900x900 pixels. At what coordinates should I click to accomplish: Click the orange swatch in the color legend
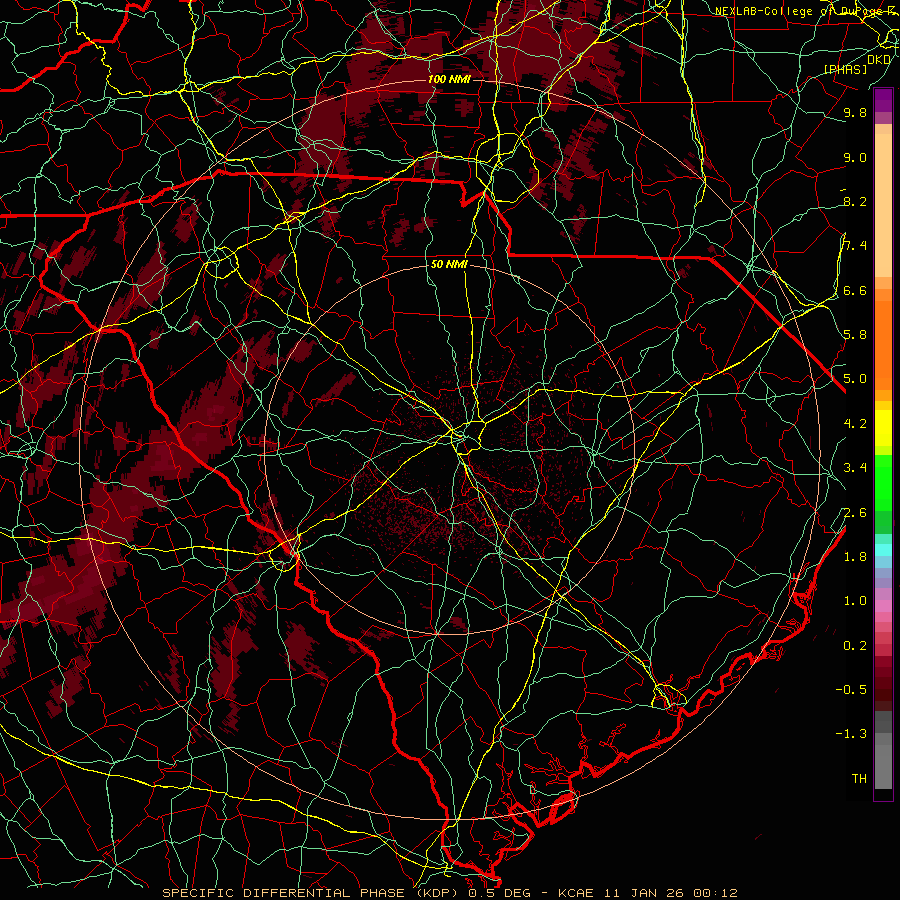[x=883, y=344]
